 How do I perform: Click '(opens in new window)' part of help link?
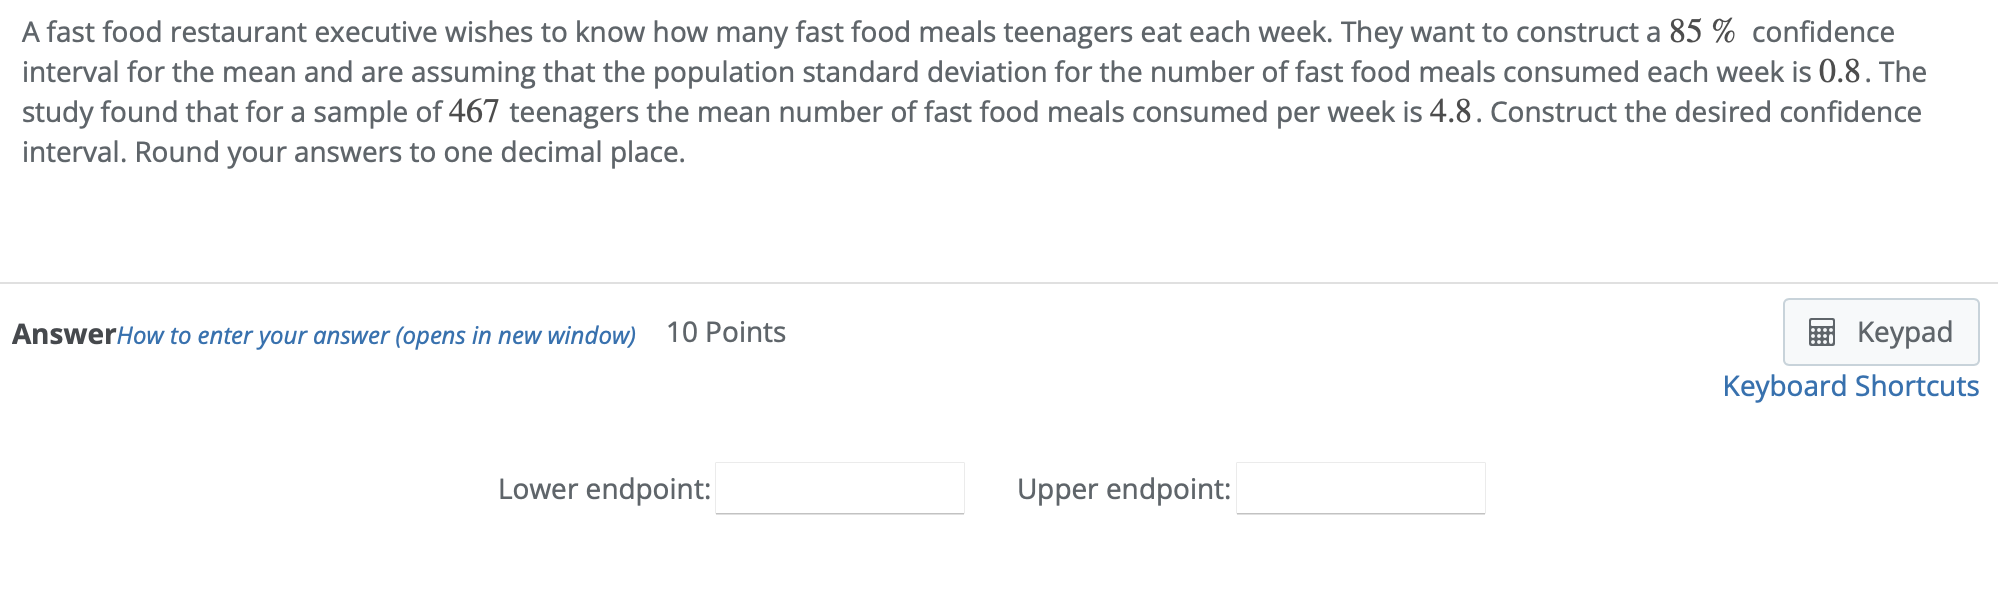516,335
